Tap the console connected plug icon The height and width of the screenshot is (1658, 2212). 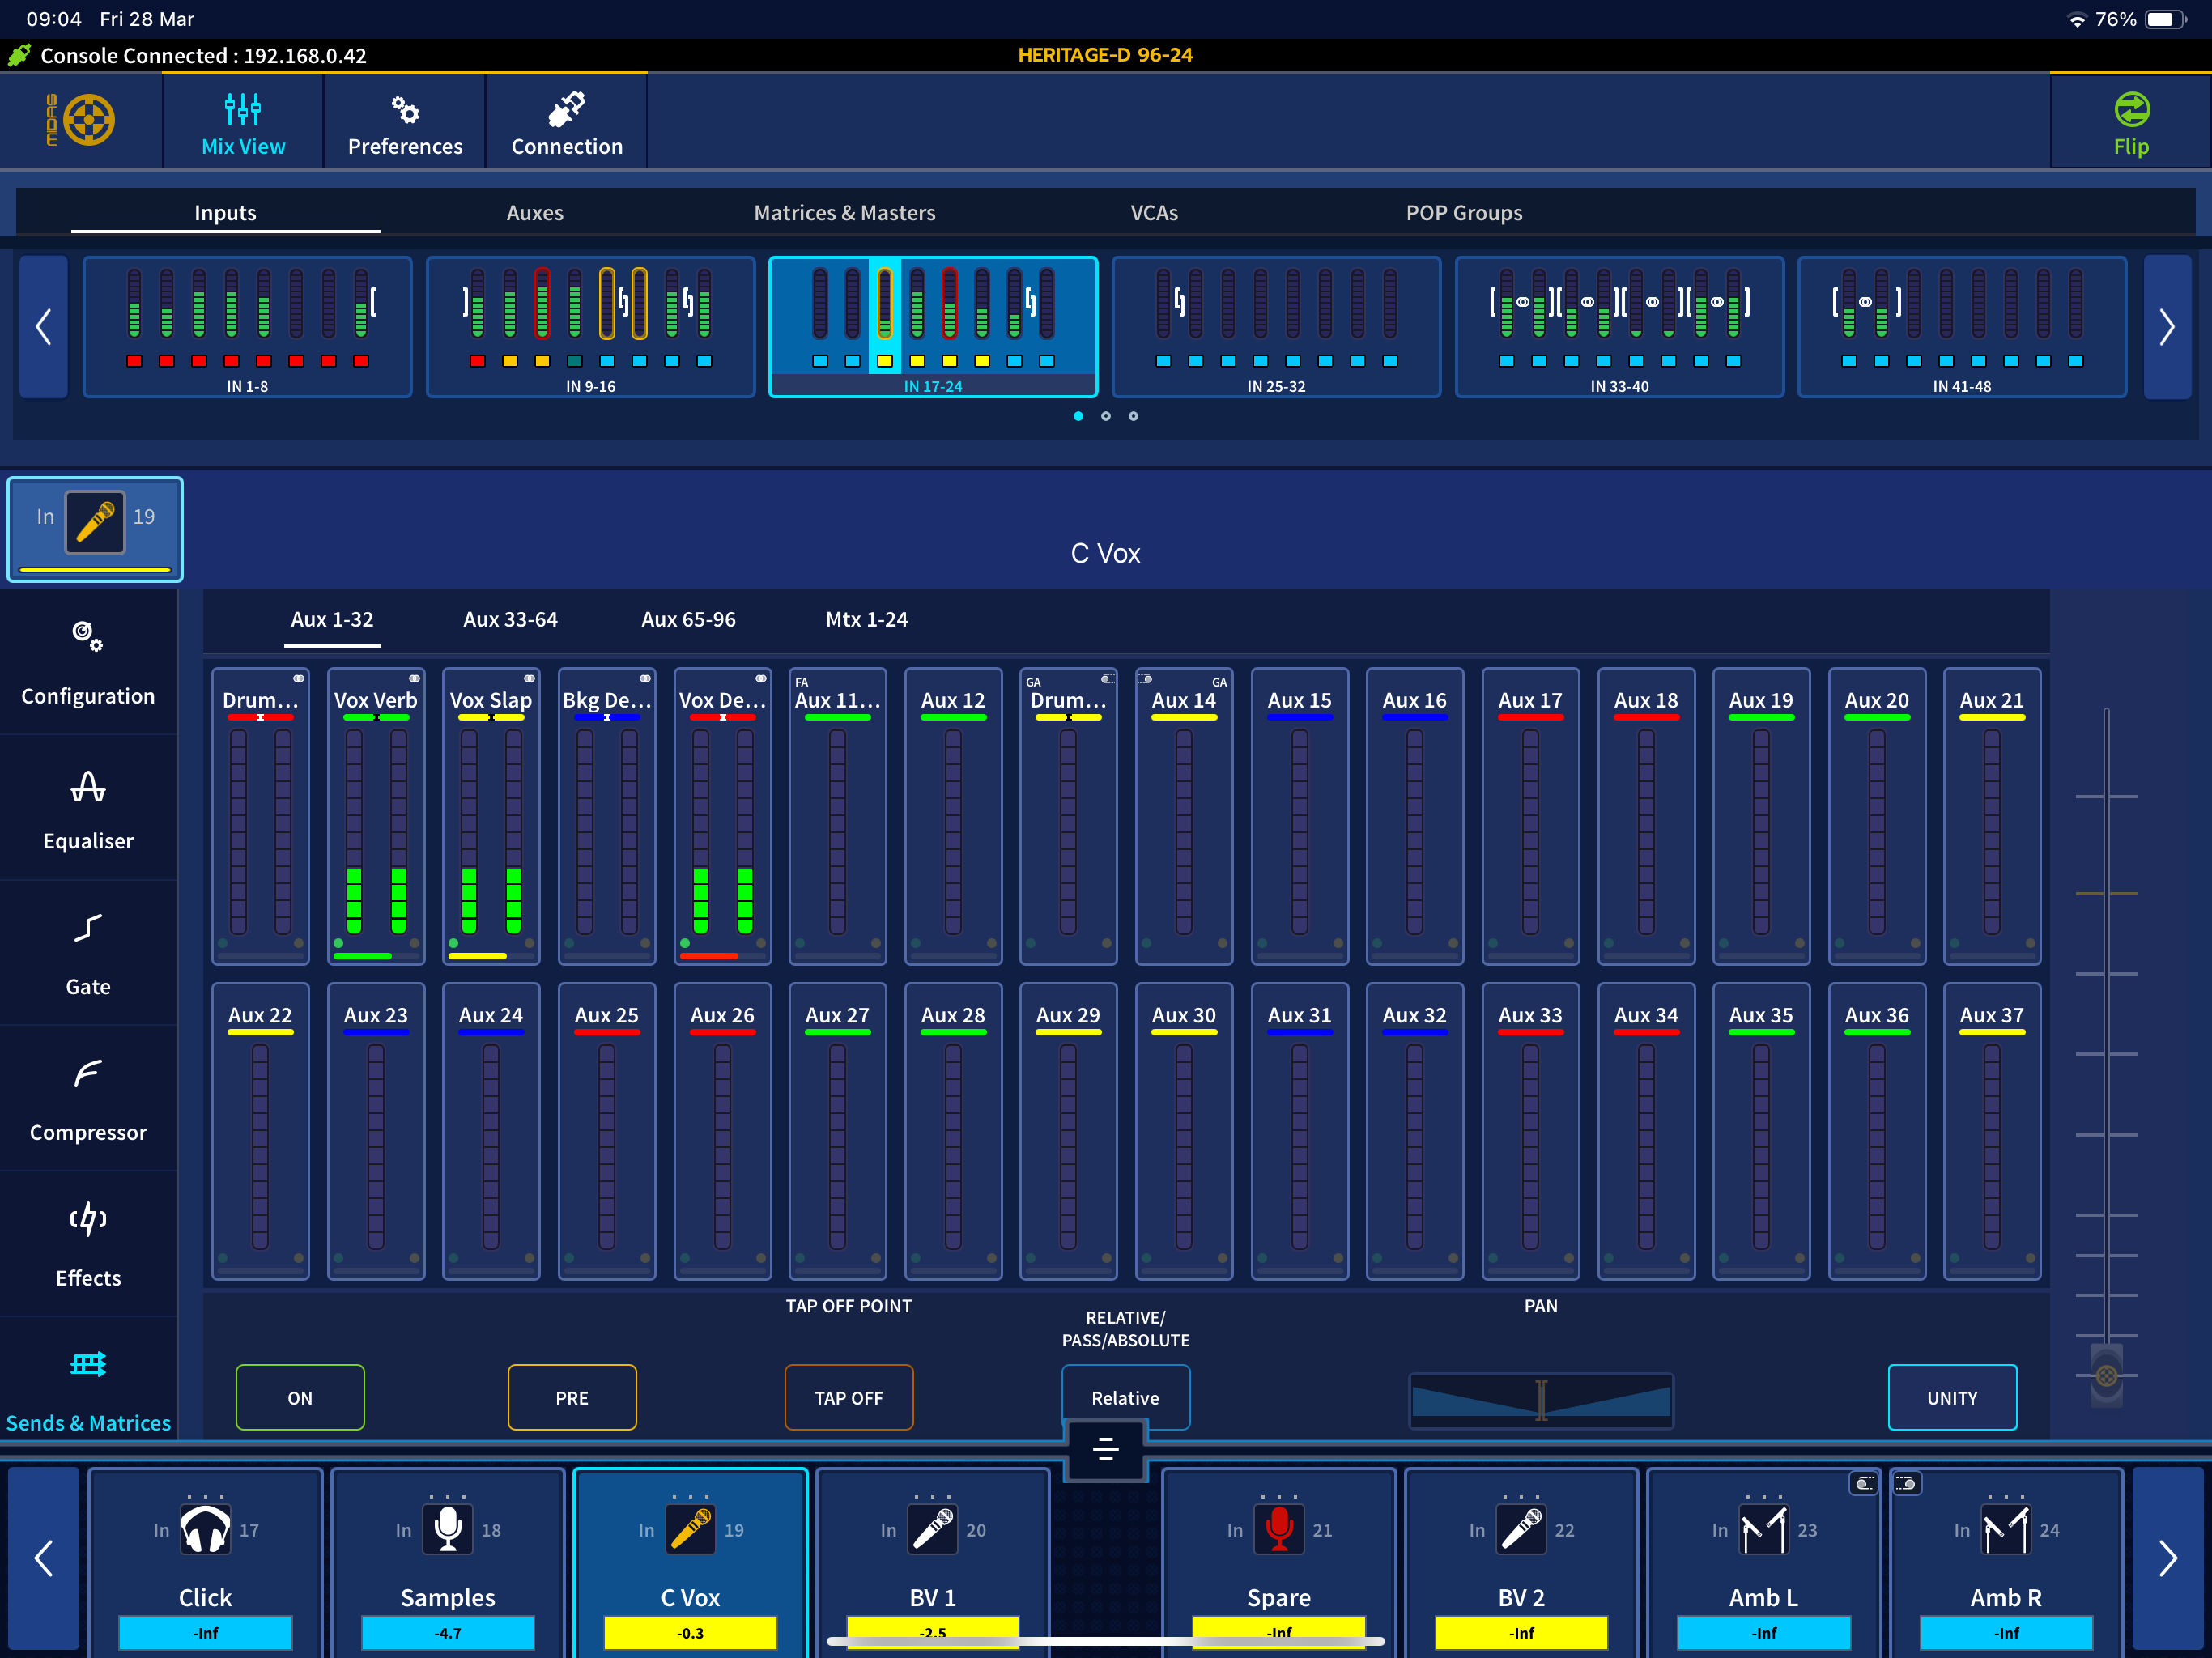coord(18,55)
